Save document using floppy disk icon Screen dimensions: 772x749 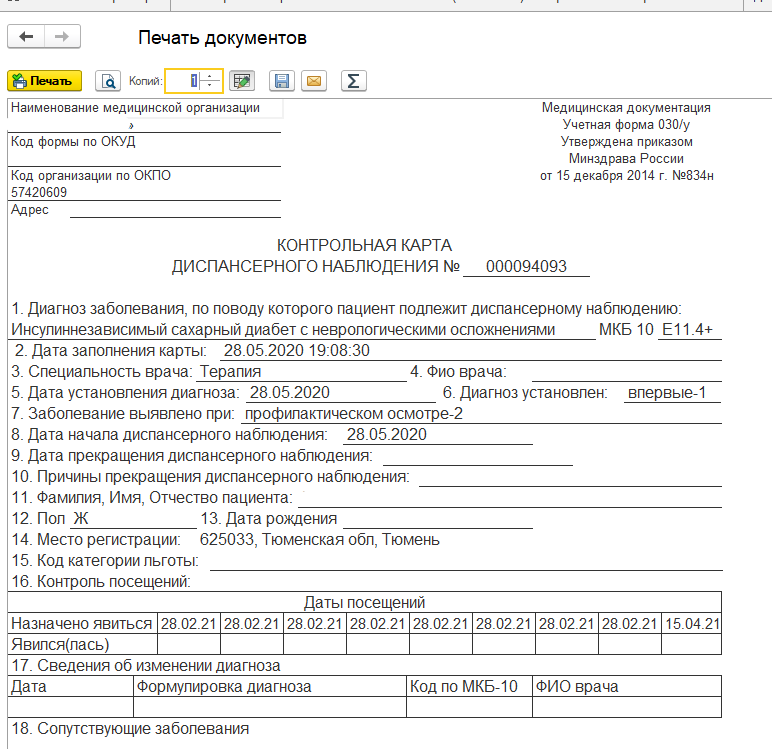click(282, 81)
